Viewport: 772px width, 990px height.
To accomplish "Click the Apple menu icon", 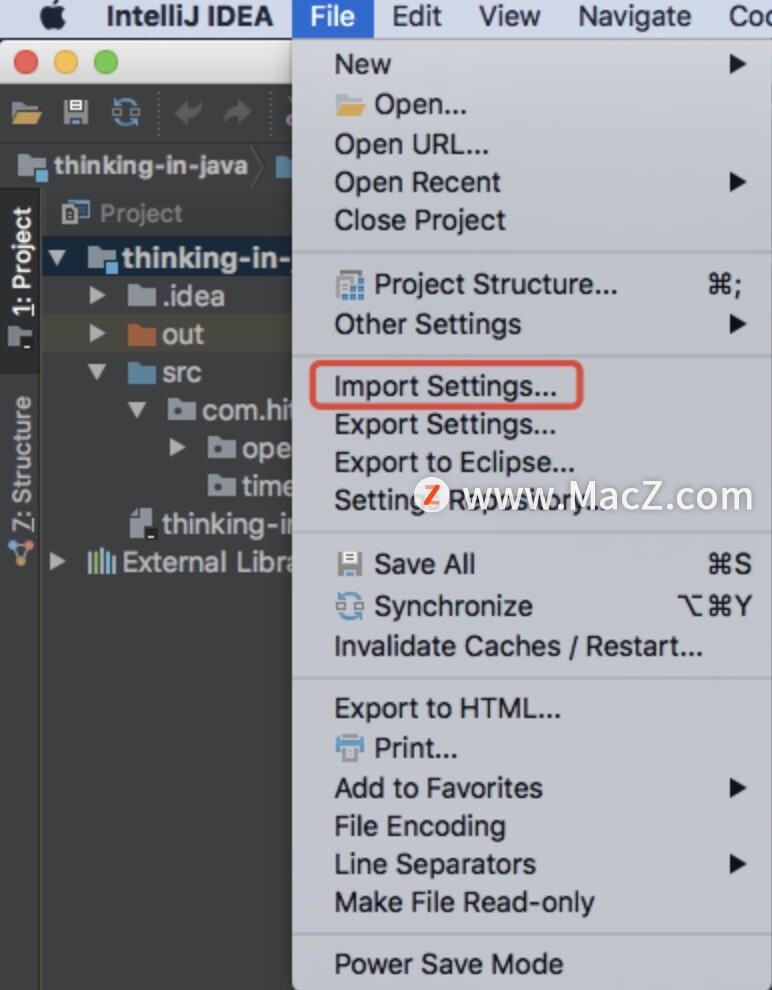I will tap(53, 16).
